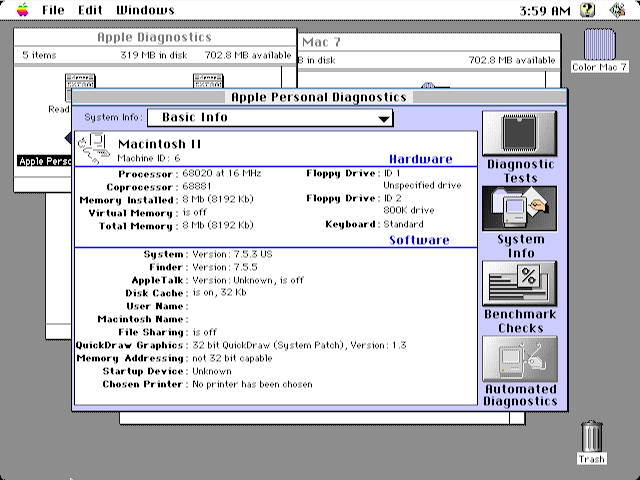640x480 pixels.
Task: Click the Apple Diagnostics window title bar
Action: point(155,37)
